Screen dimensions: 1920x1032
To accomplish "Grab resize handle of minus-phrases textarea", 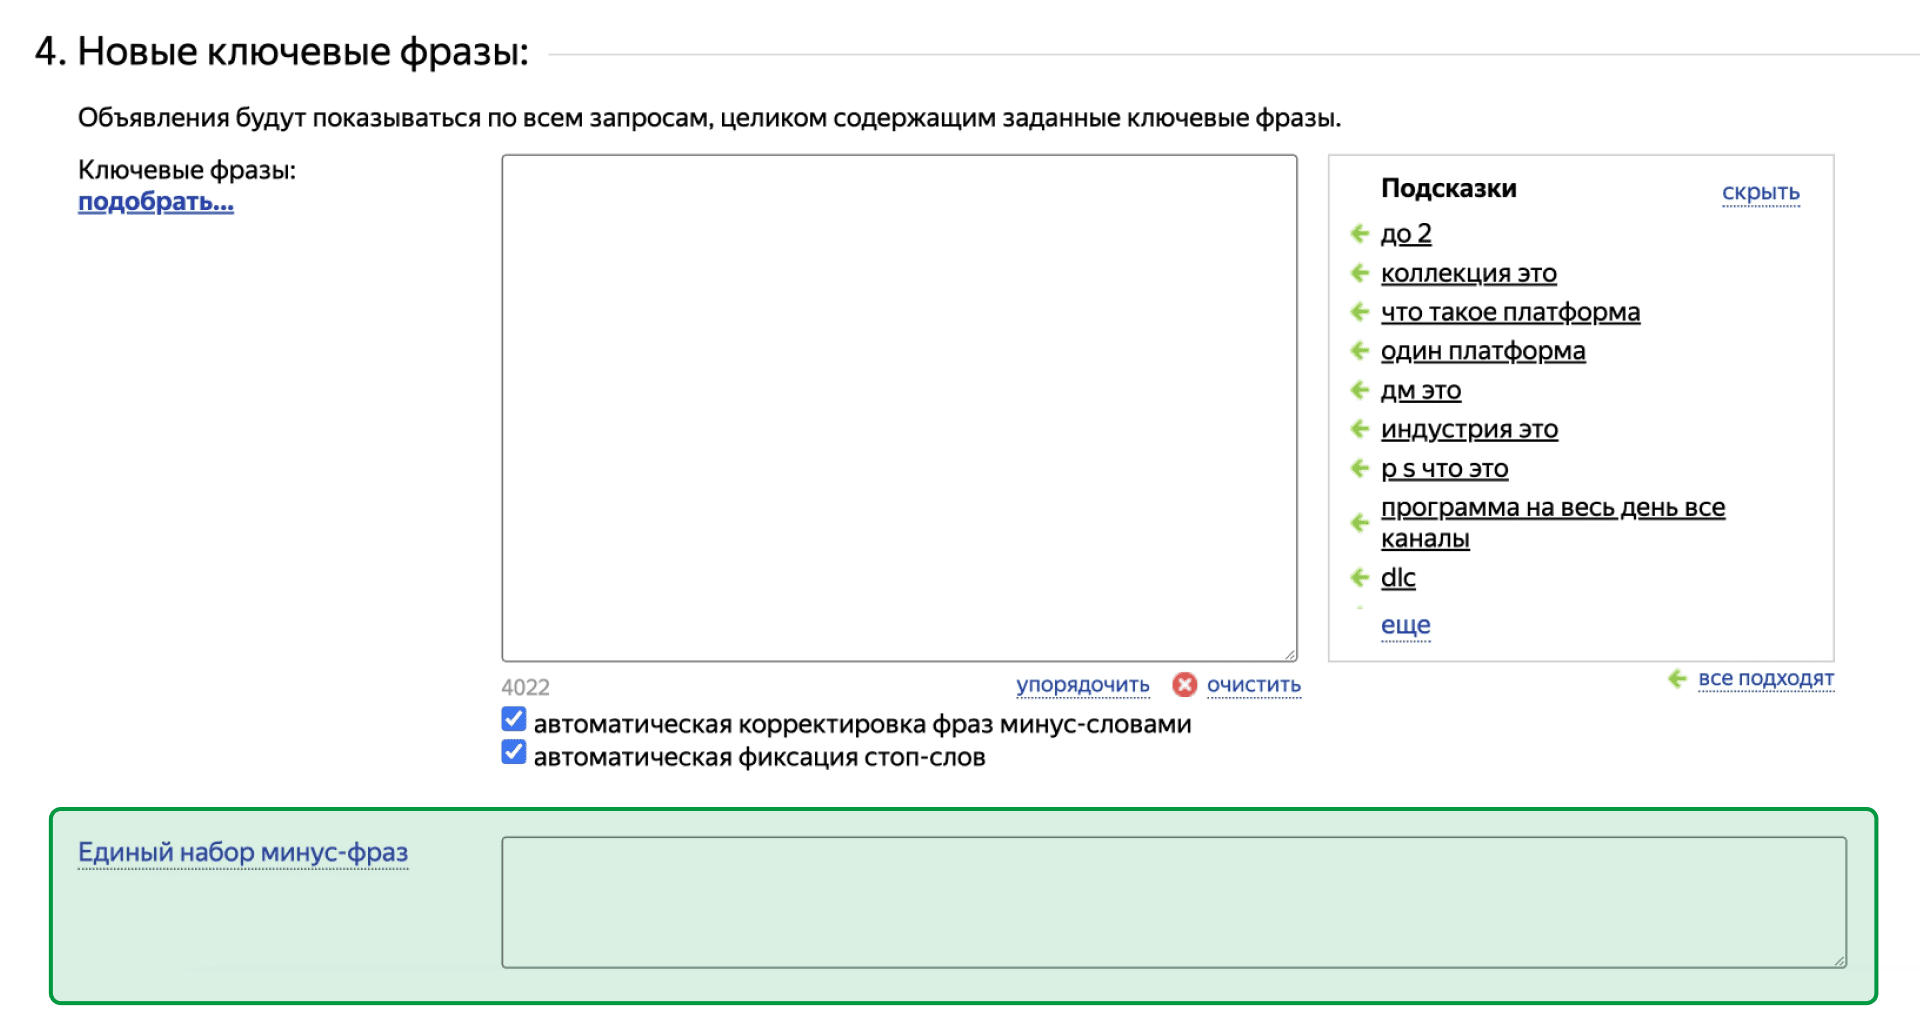I will pyautogui.click(x=1839, y=960).
